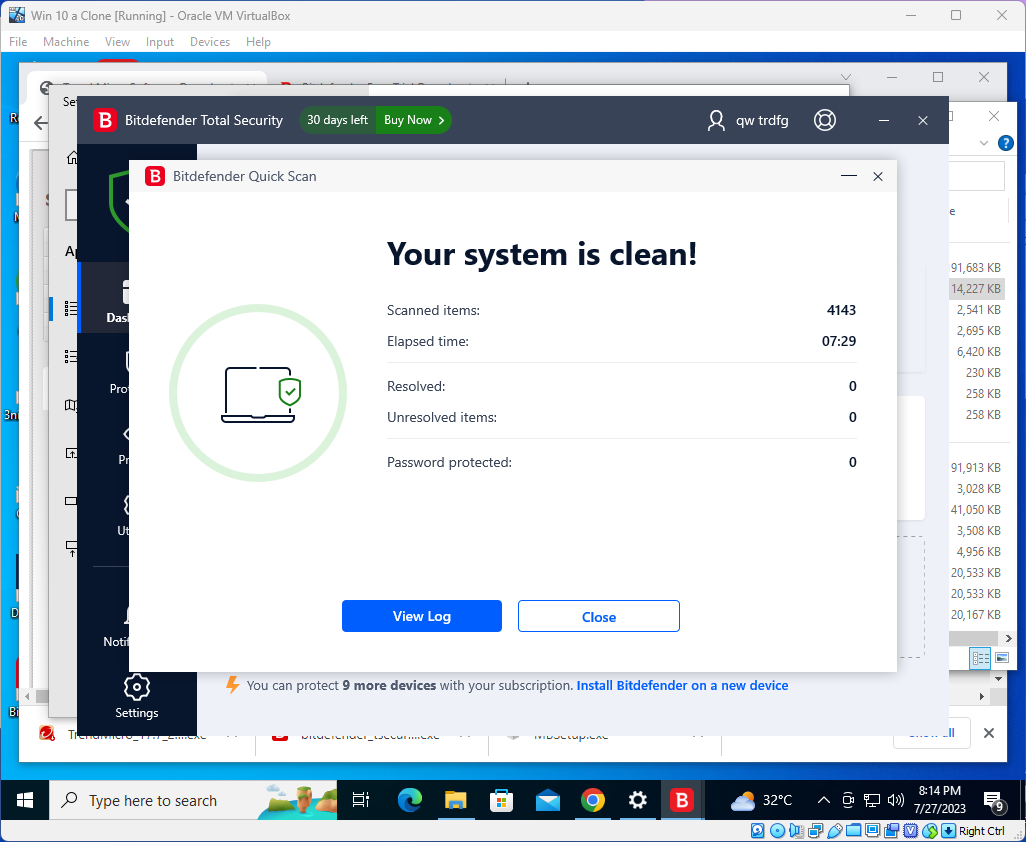Open Bitdefender support lifebuoy icon
The height and width of the screenshot is (842, 1026).
tap(824, 120)
